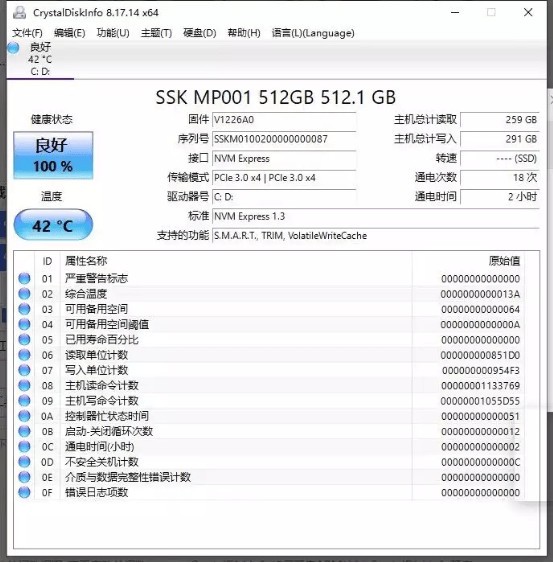Click the status orb for row 01 严重警告标志
Screen dimensions: 553x563
tap(24, 278)
